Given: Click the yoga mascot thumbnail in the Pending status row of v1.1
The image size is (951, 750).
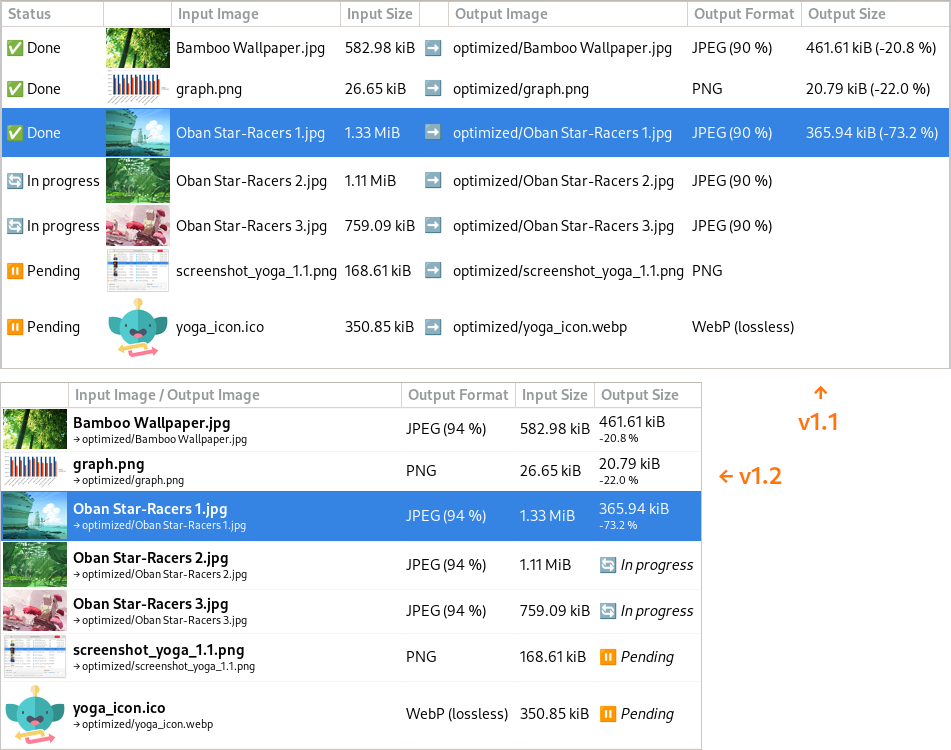Looking at the screenshot, I should pyautogui.click(x=137, y=327).
